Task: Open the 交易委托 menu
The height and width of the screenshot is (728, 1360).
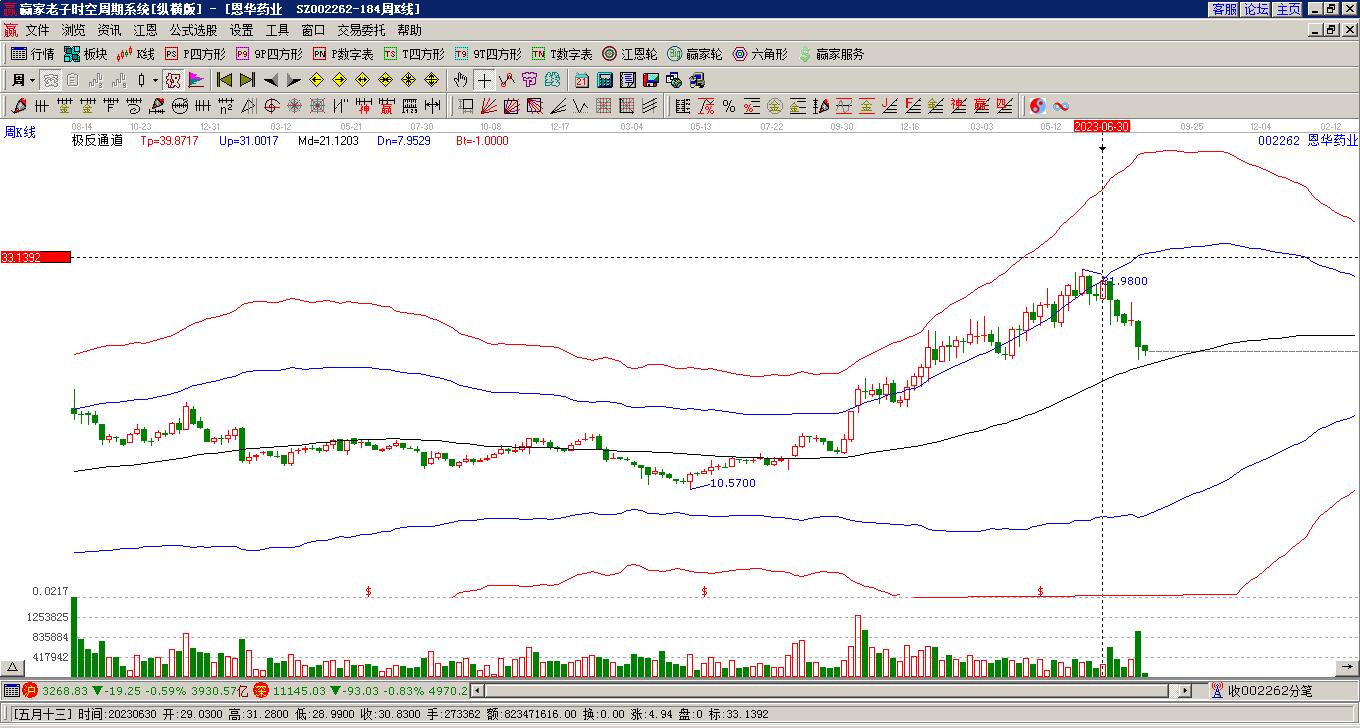Action: pyautogui.click(x=361, y=31)
